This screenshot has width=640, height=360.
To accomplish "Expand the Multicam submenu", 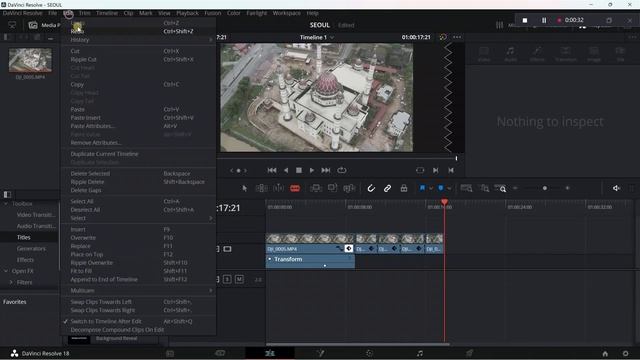I will (x=139, y=290).
